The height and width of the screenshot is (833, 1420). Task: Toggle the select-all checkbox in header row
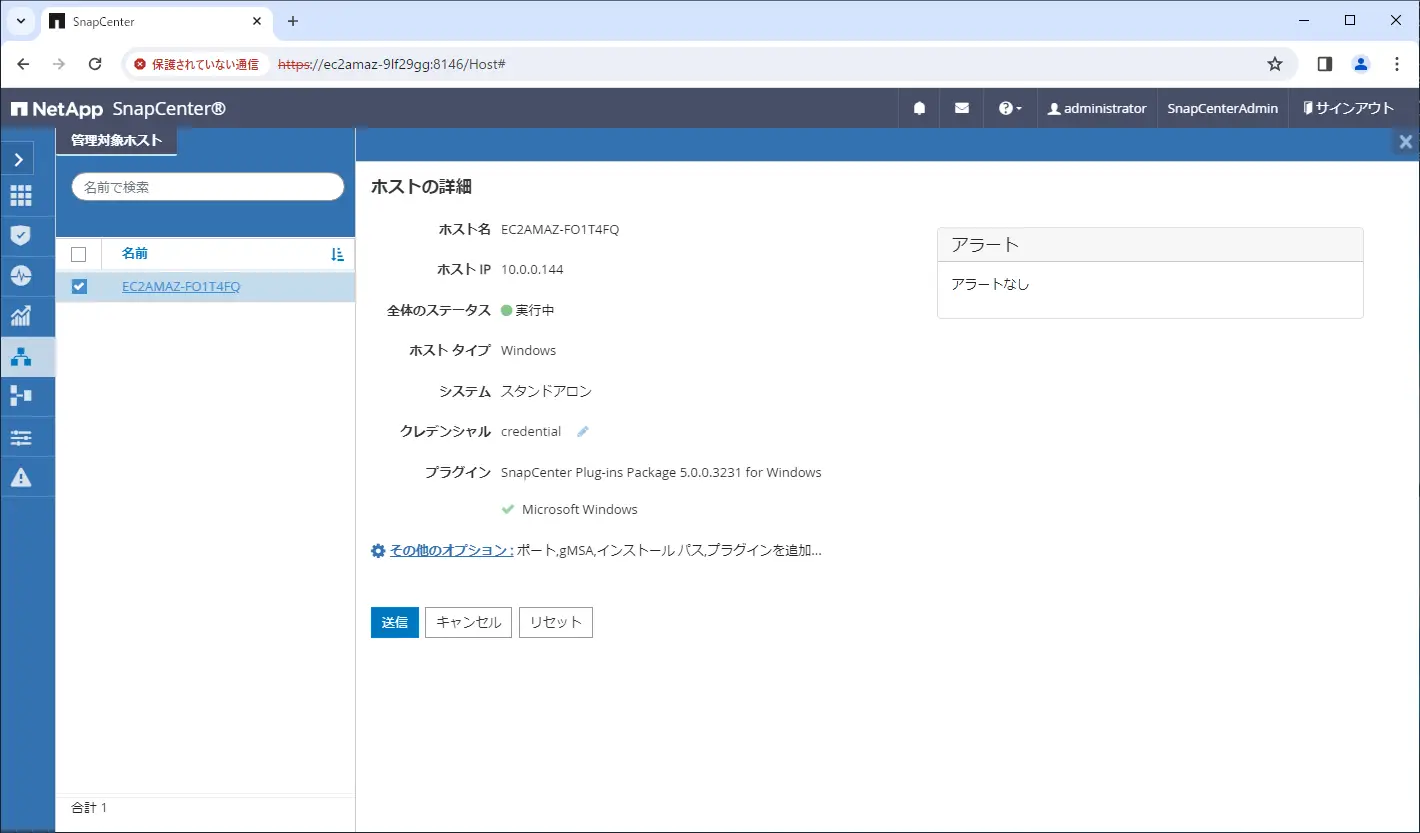point(79,254)
